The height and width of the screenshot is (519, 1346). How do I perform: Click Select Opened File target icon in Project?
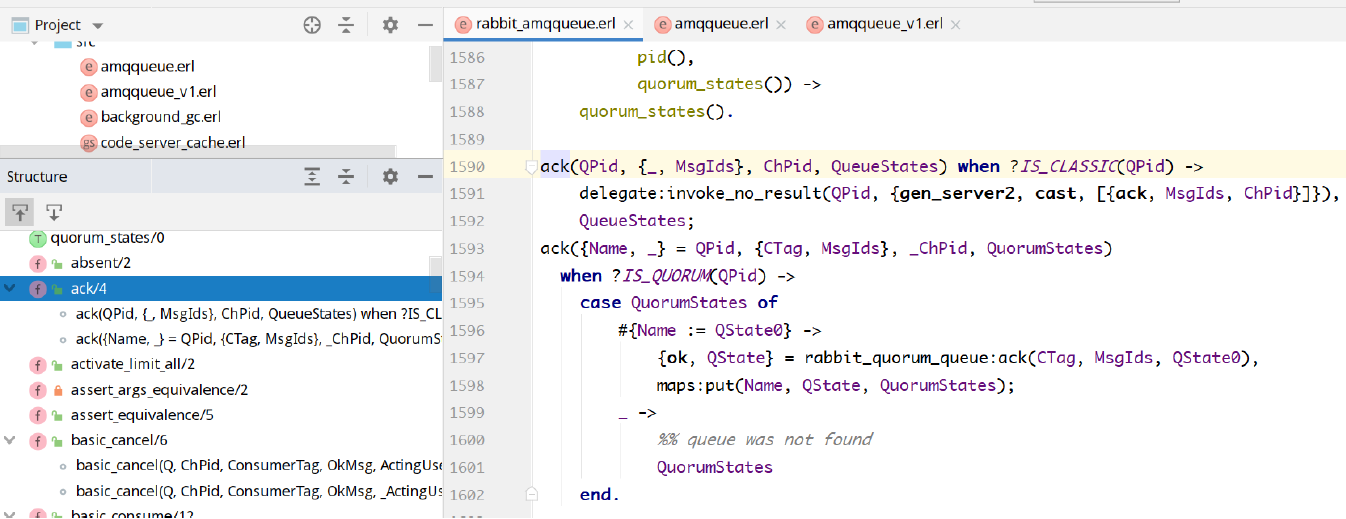(312, 25)
